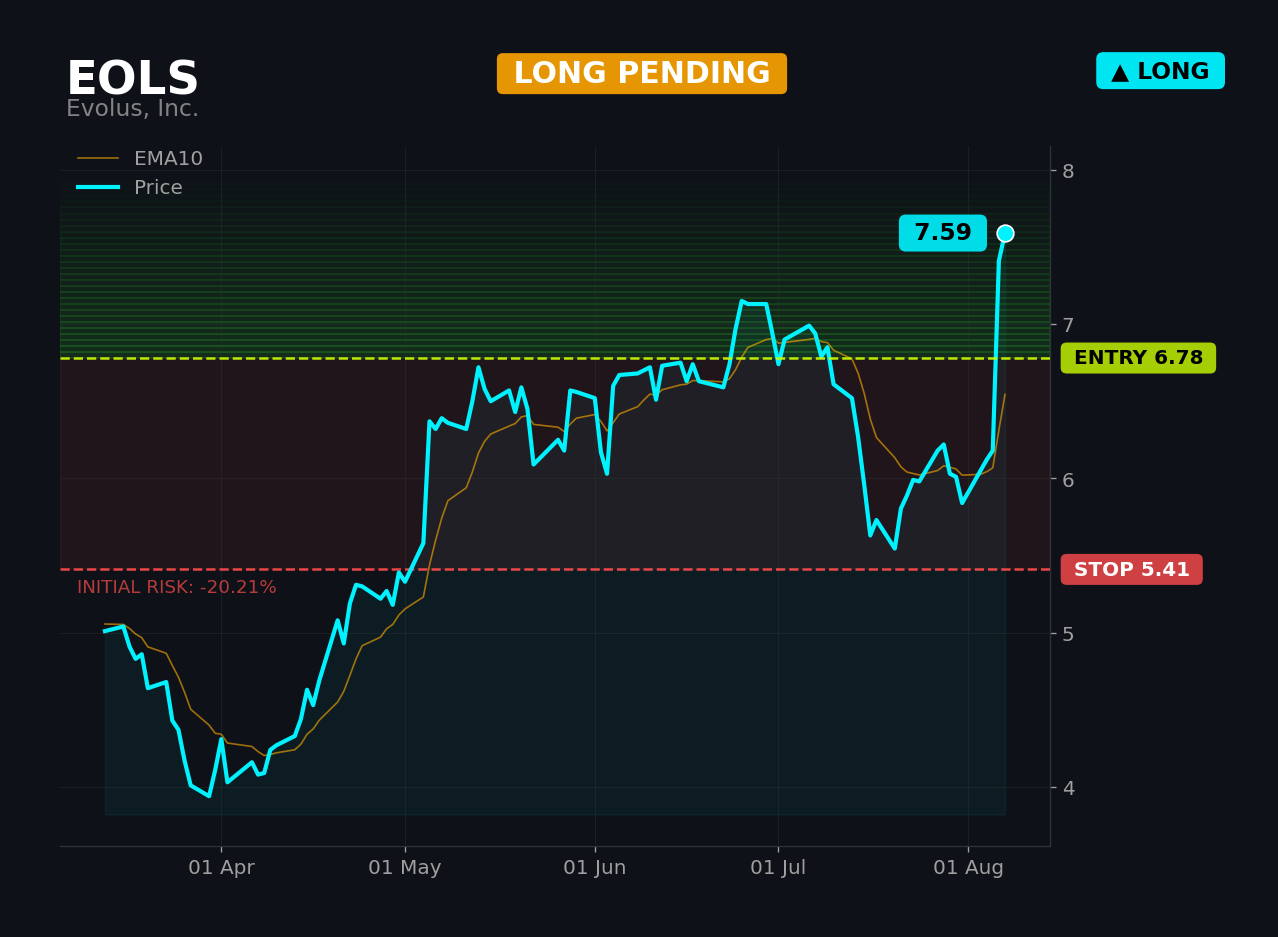The image size is (1278, 937).
Task: Select the up-triangle icon in LONG badge
Action: pos(1120,72)
